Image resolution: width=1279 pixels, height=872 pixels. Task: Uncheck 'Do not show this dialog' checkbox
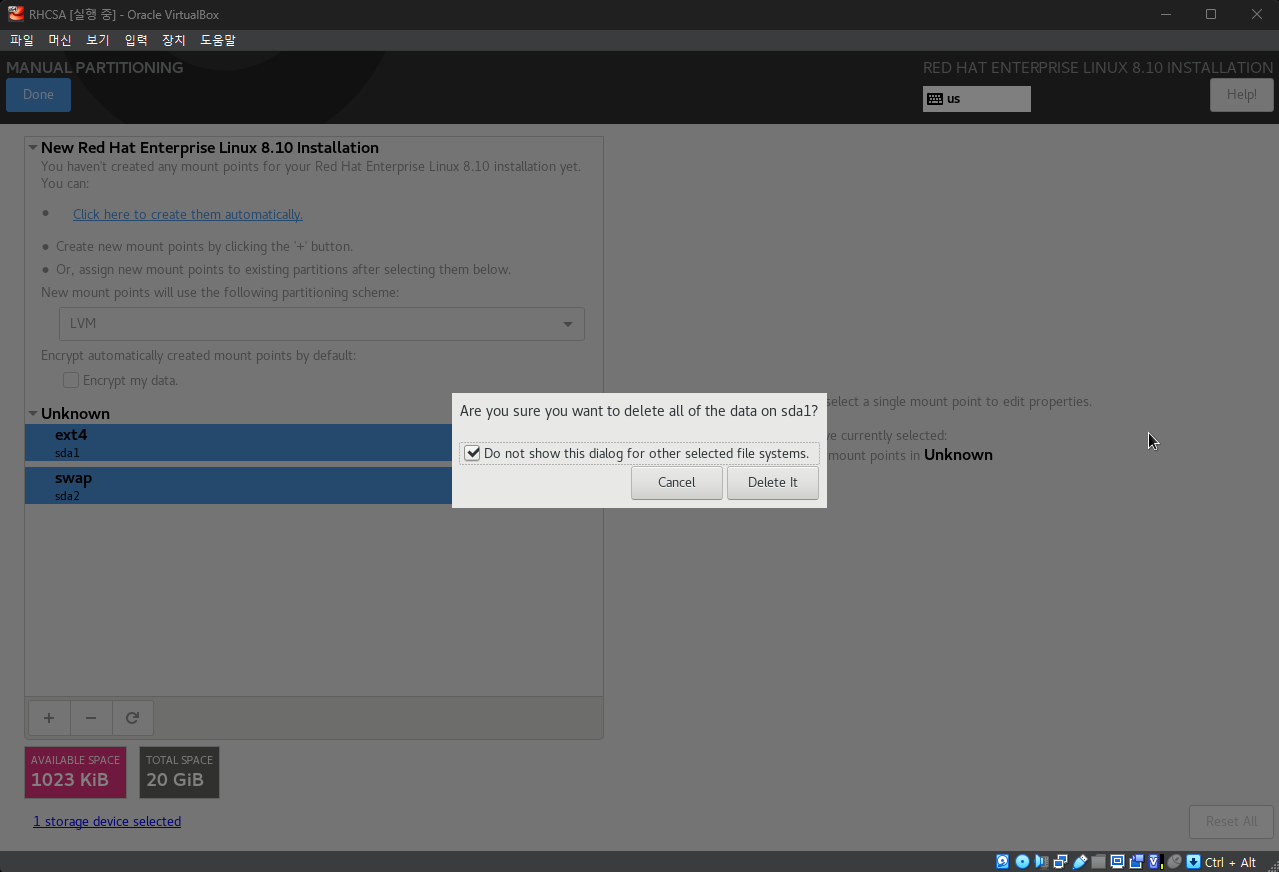click(x=472, y=453)
